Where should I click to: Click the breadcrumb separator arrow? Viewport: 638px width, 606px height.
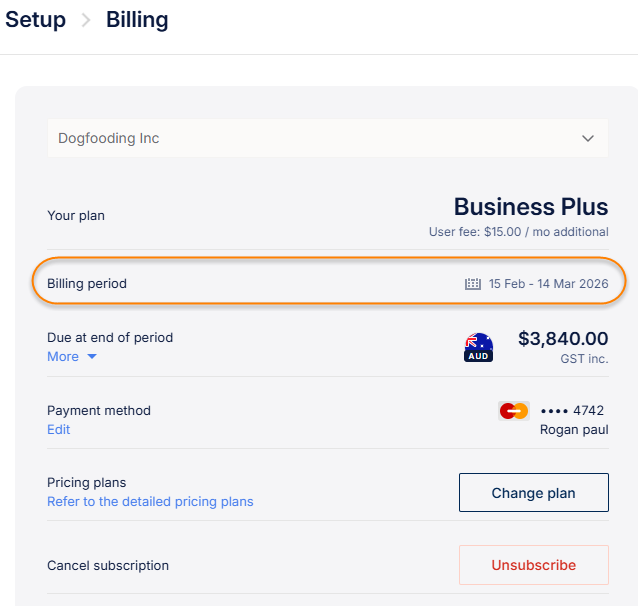coord(86,21)
